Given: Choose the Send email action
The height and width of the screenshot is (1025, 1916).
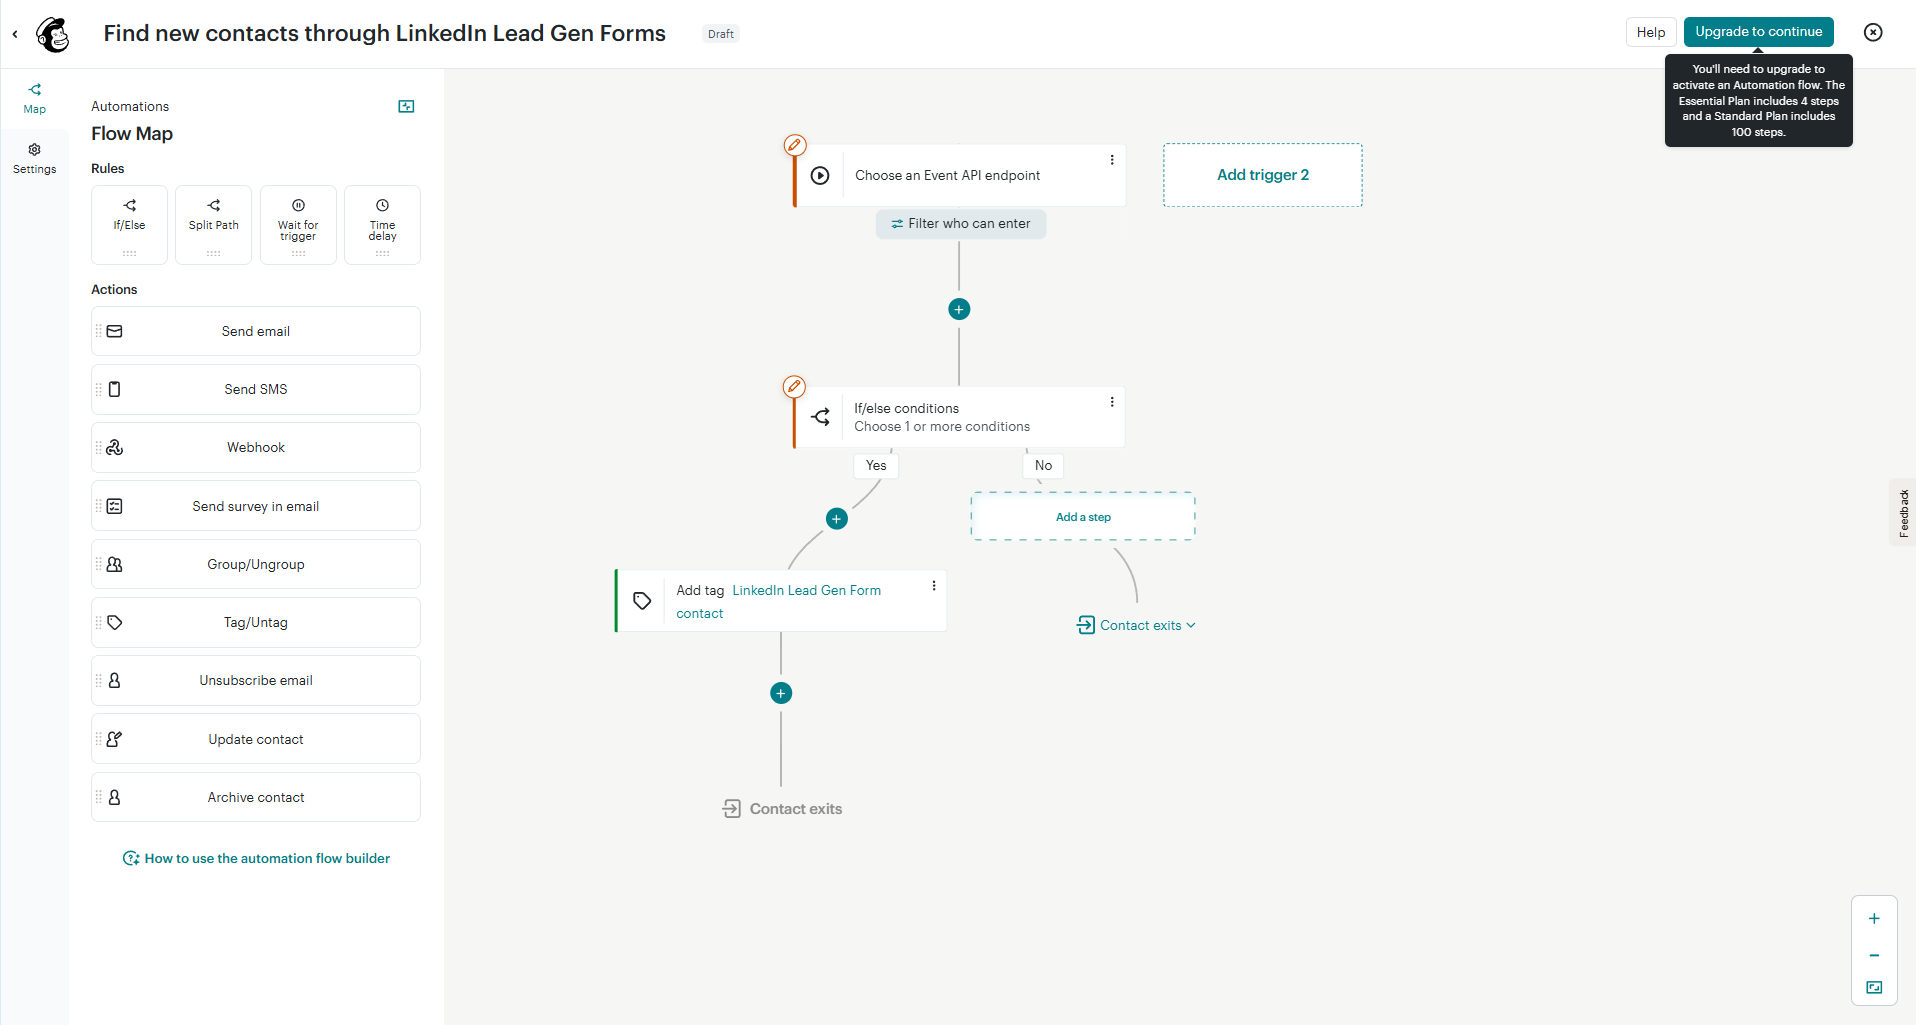Looking at the screenshot, I should coord(256,331).
